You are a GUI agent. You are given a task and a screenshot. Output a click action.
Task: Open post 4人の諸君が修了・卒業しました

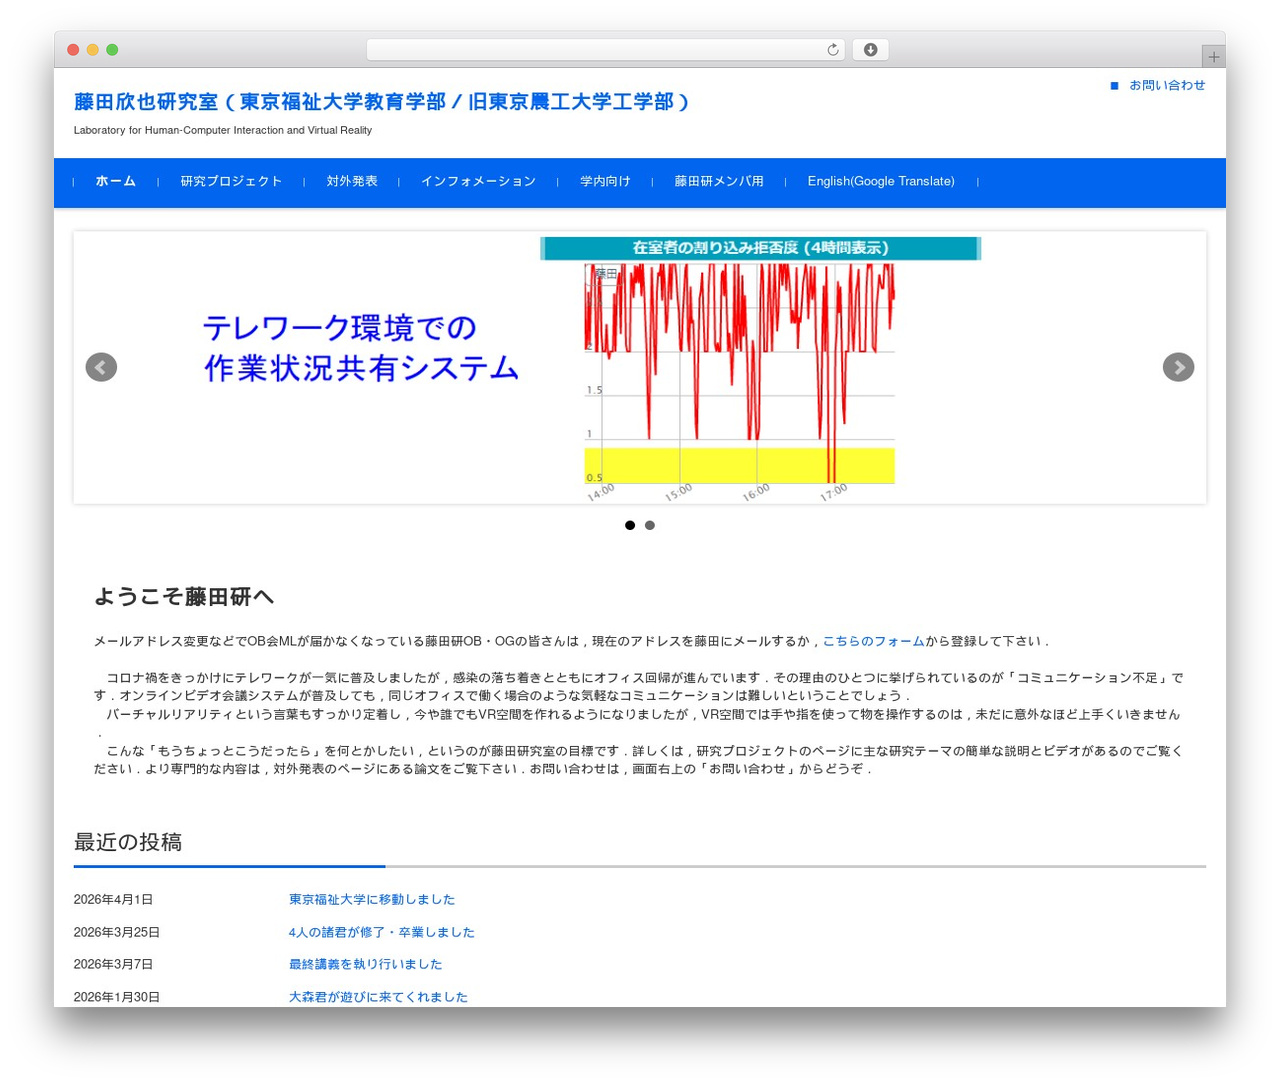coord(382,932)
